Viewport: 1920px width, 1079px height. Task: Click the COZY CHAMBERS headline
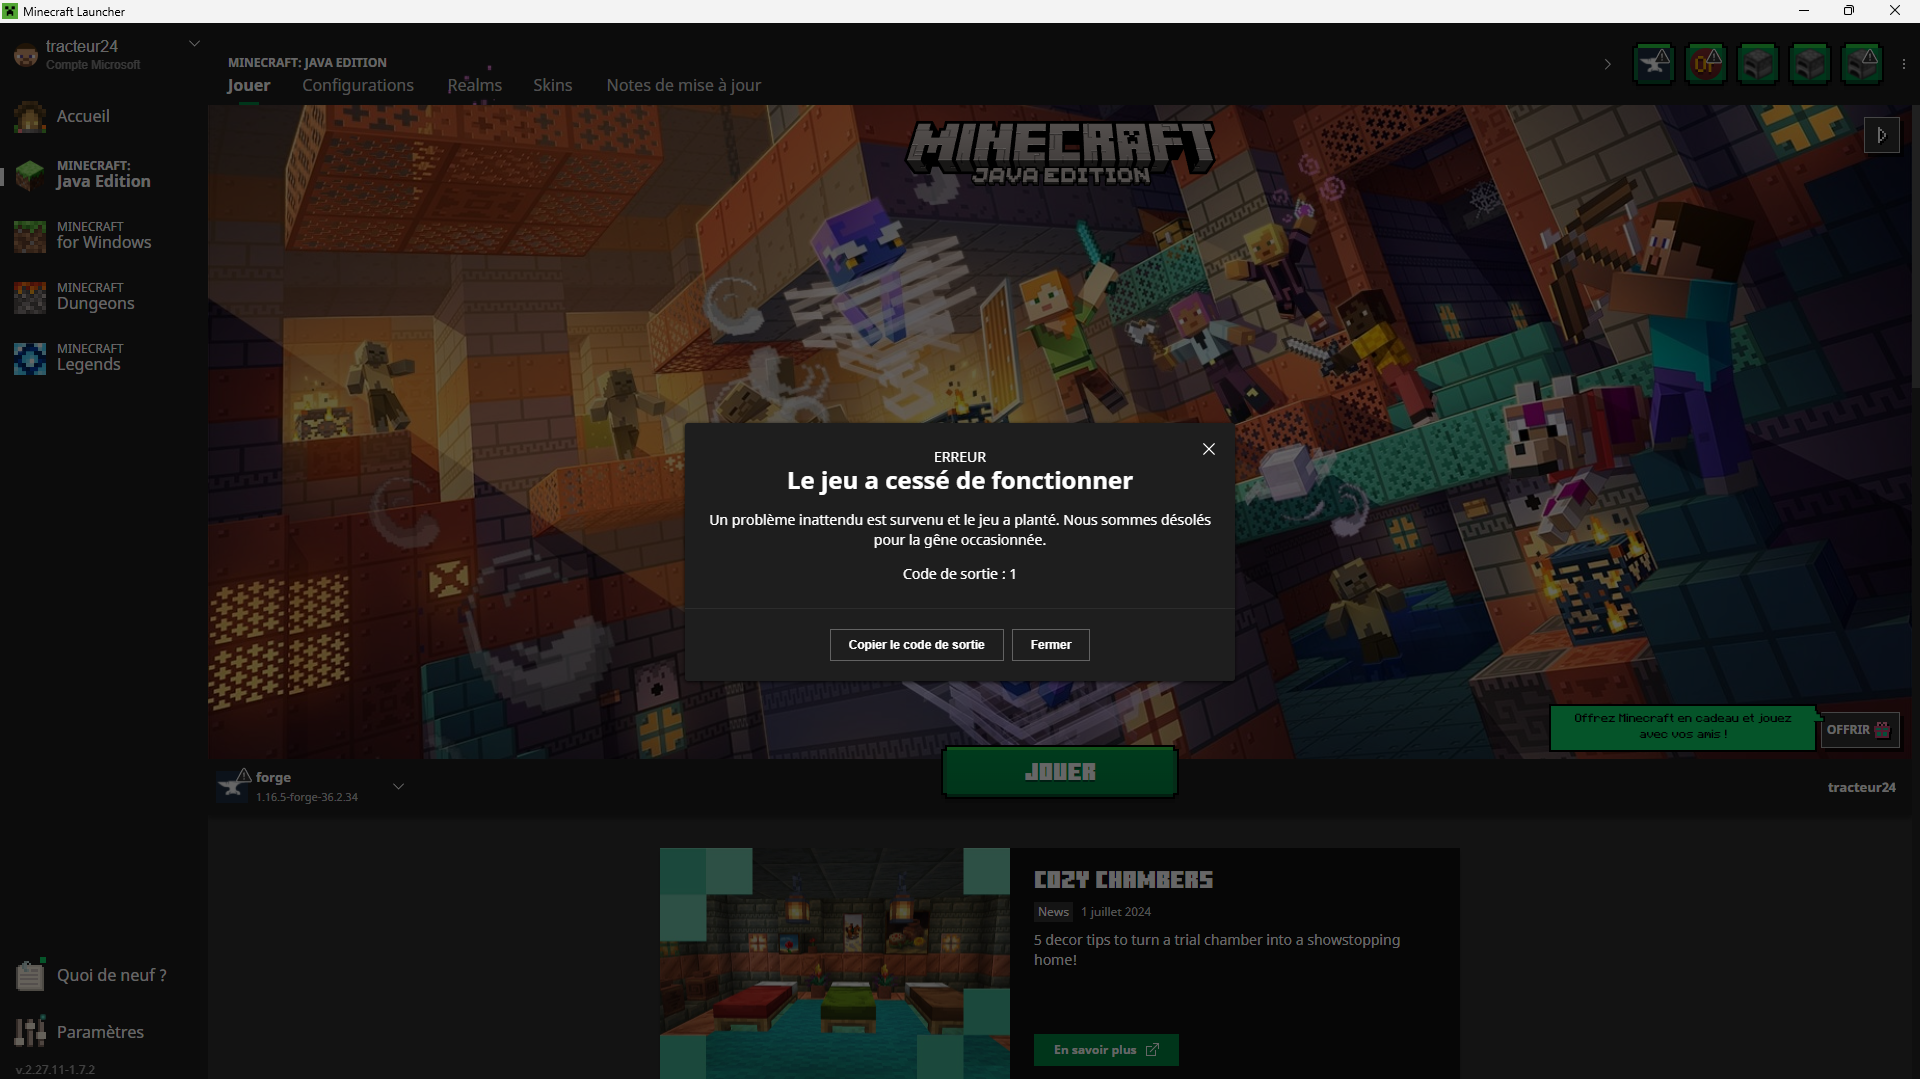point(1123,880)
